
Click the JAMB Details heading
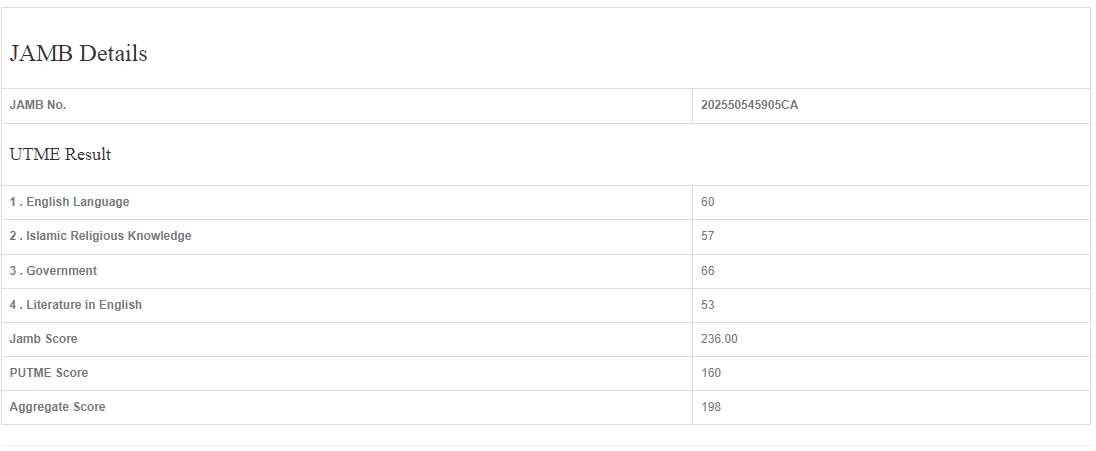tap(78, 54)
